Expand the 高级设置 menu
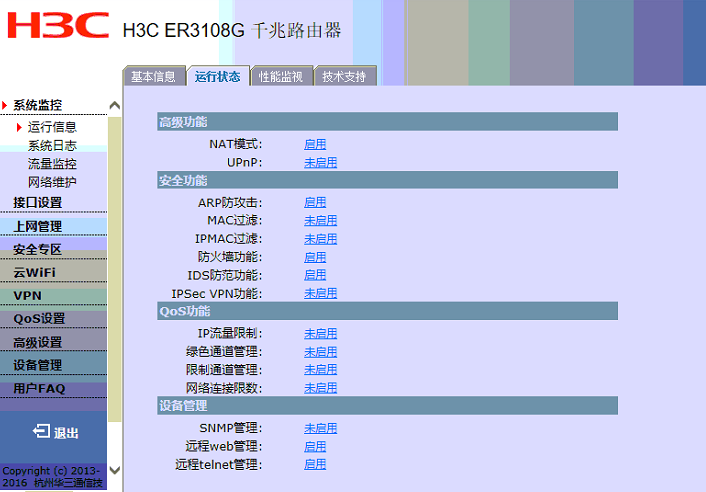 (x=38, y=342)
